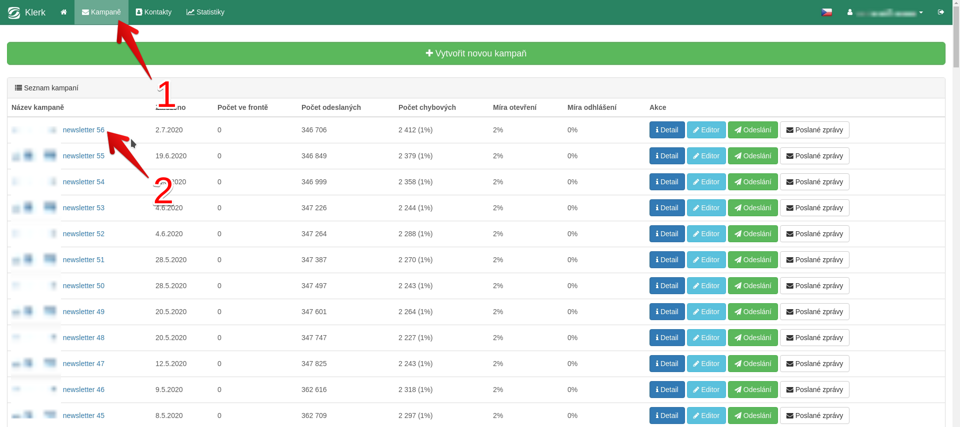
Task: Switch language via the Czech flag icon
Action: pos(827,12)
